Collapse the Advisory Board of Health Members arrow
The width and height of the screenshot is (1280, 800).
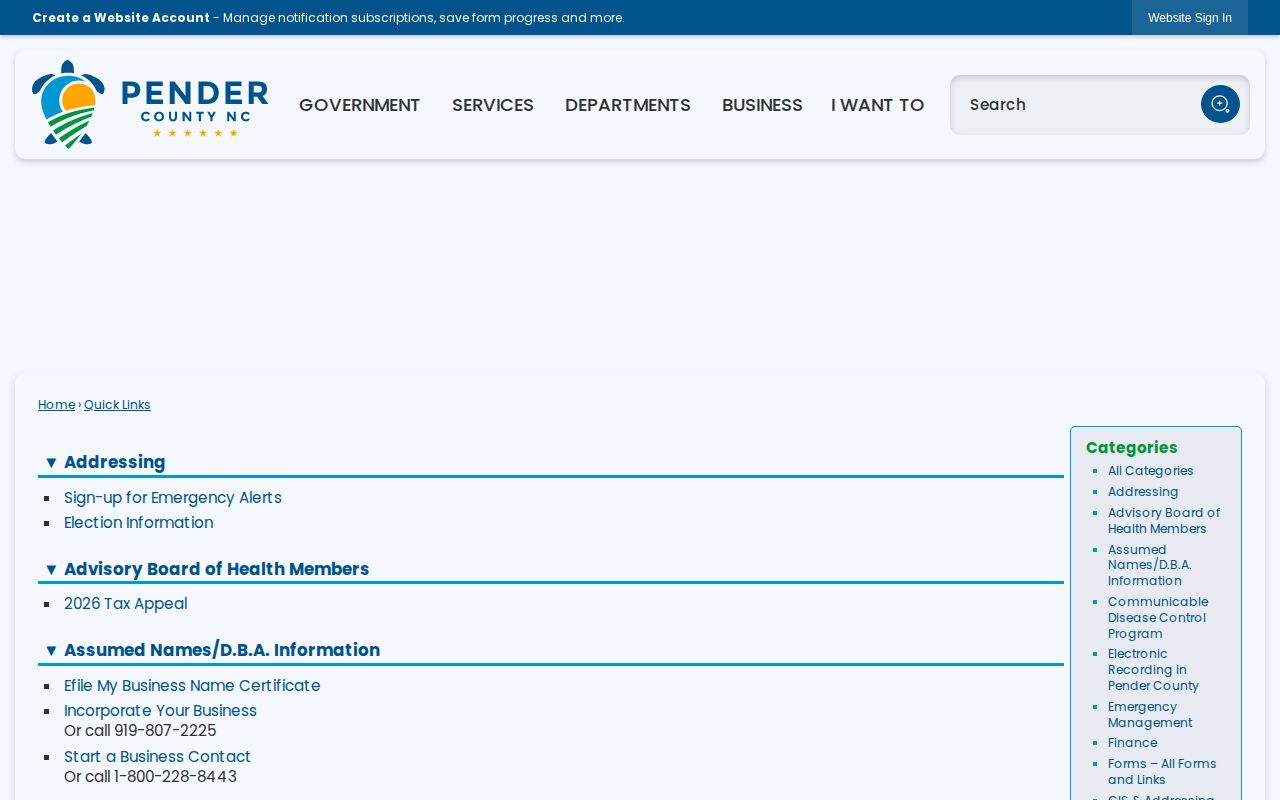click(51, 569)
